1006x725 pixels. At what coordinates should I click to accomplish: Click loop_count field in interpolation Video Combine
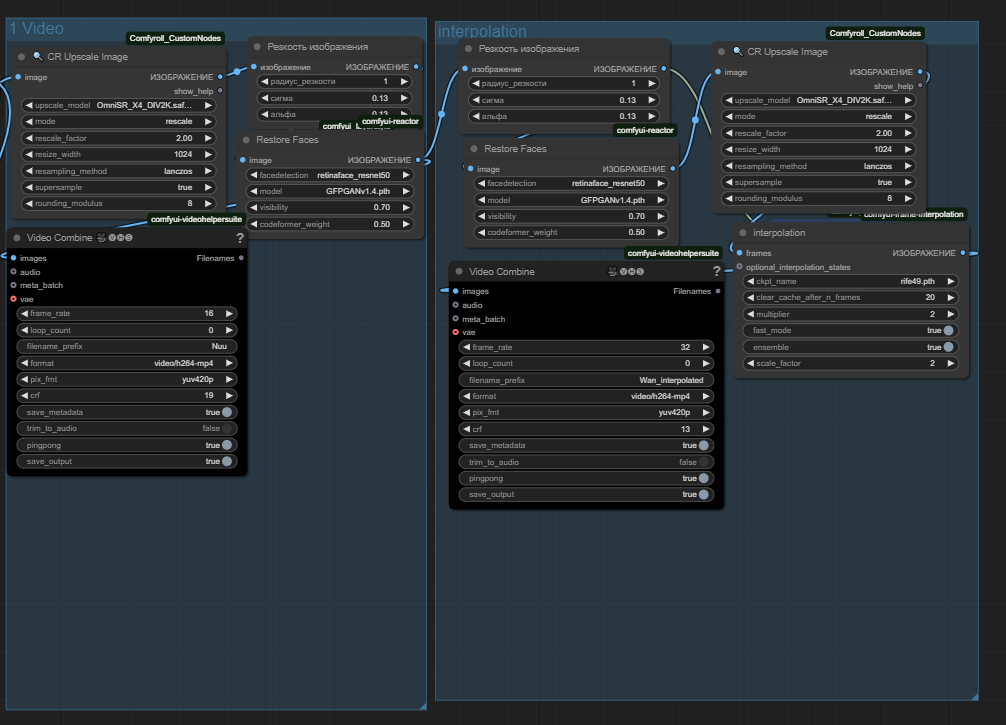click(x=586, y=363)
